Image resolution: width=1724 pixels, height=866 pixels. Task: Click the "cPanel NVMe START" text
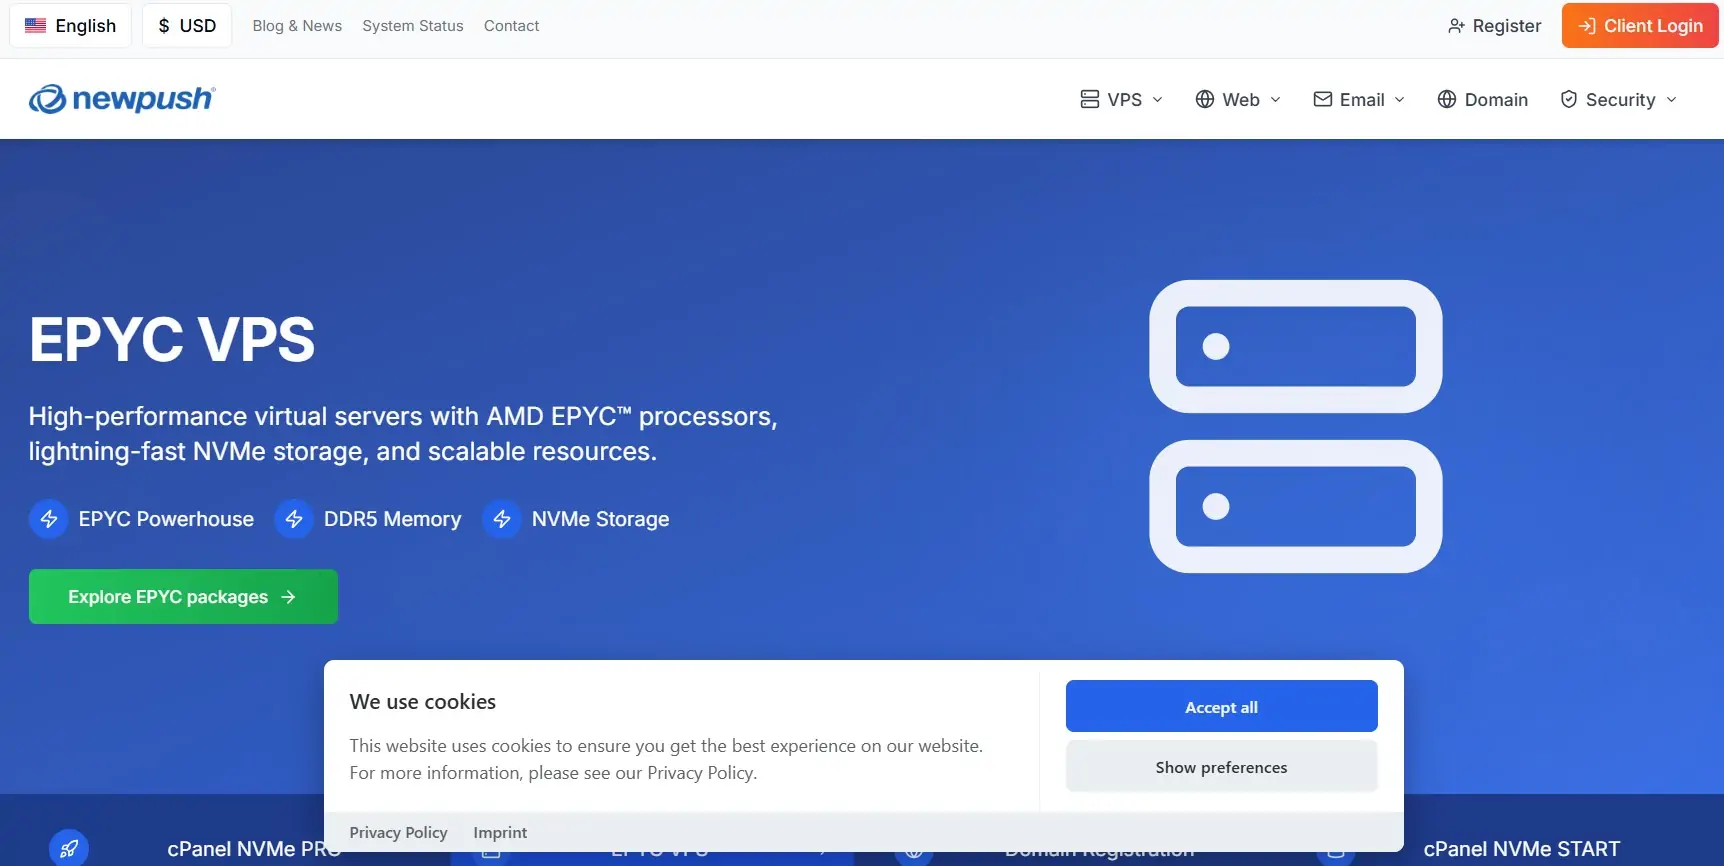[x=1521, y=849]
